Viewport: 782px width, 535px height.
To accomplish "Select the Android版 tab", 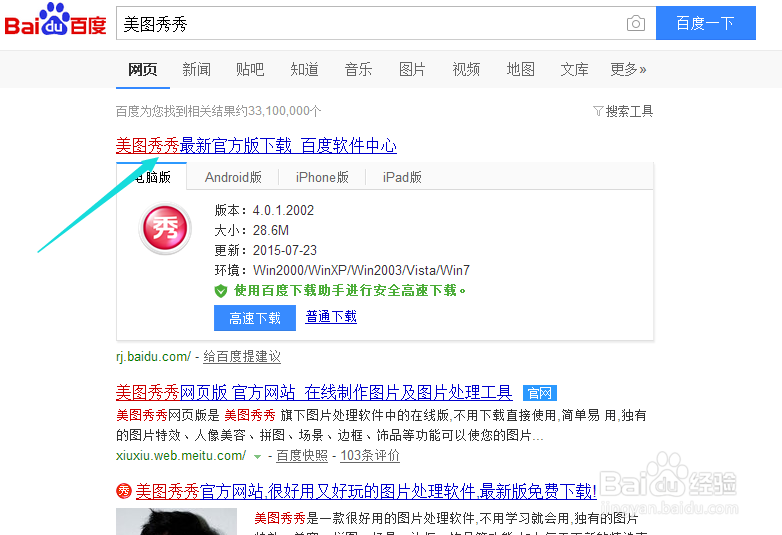I will click(x=233, y=177).
